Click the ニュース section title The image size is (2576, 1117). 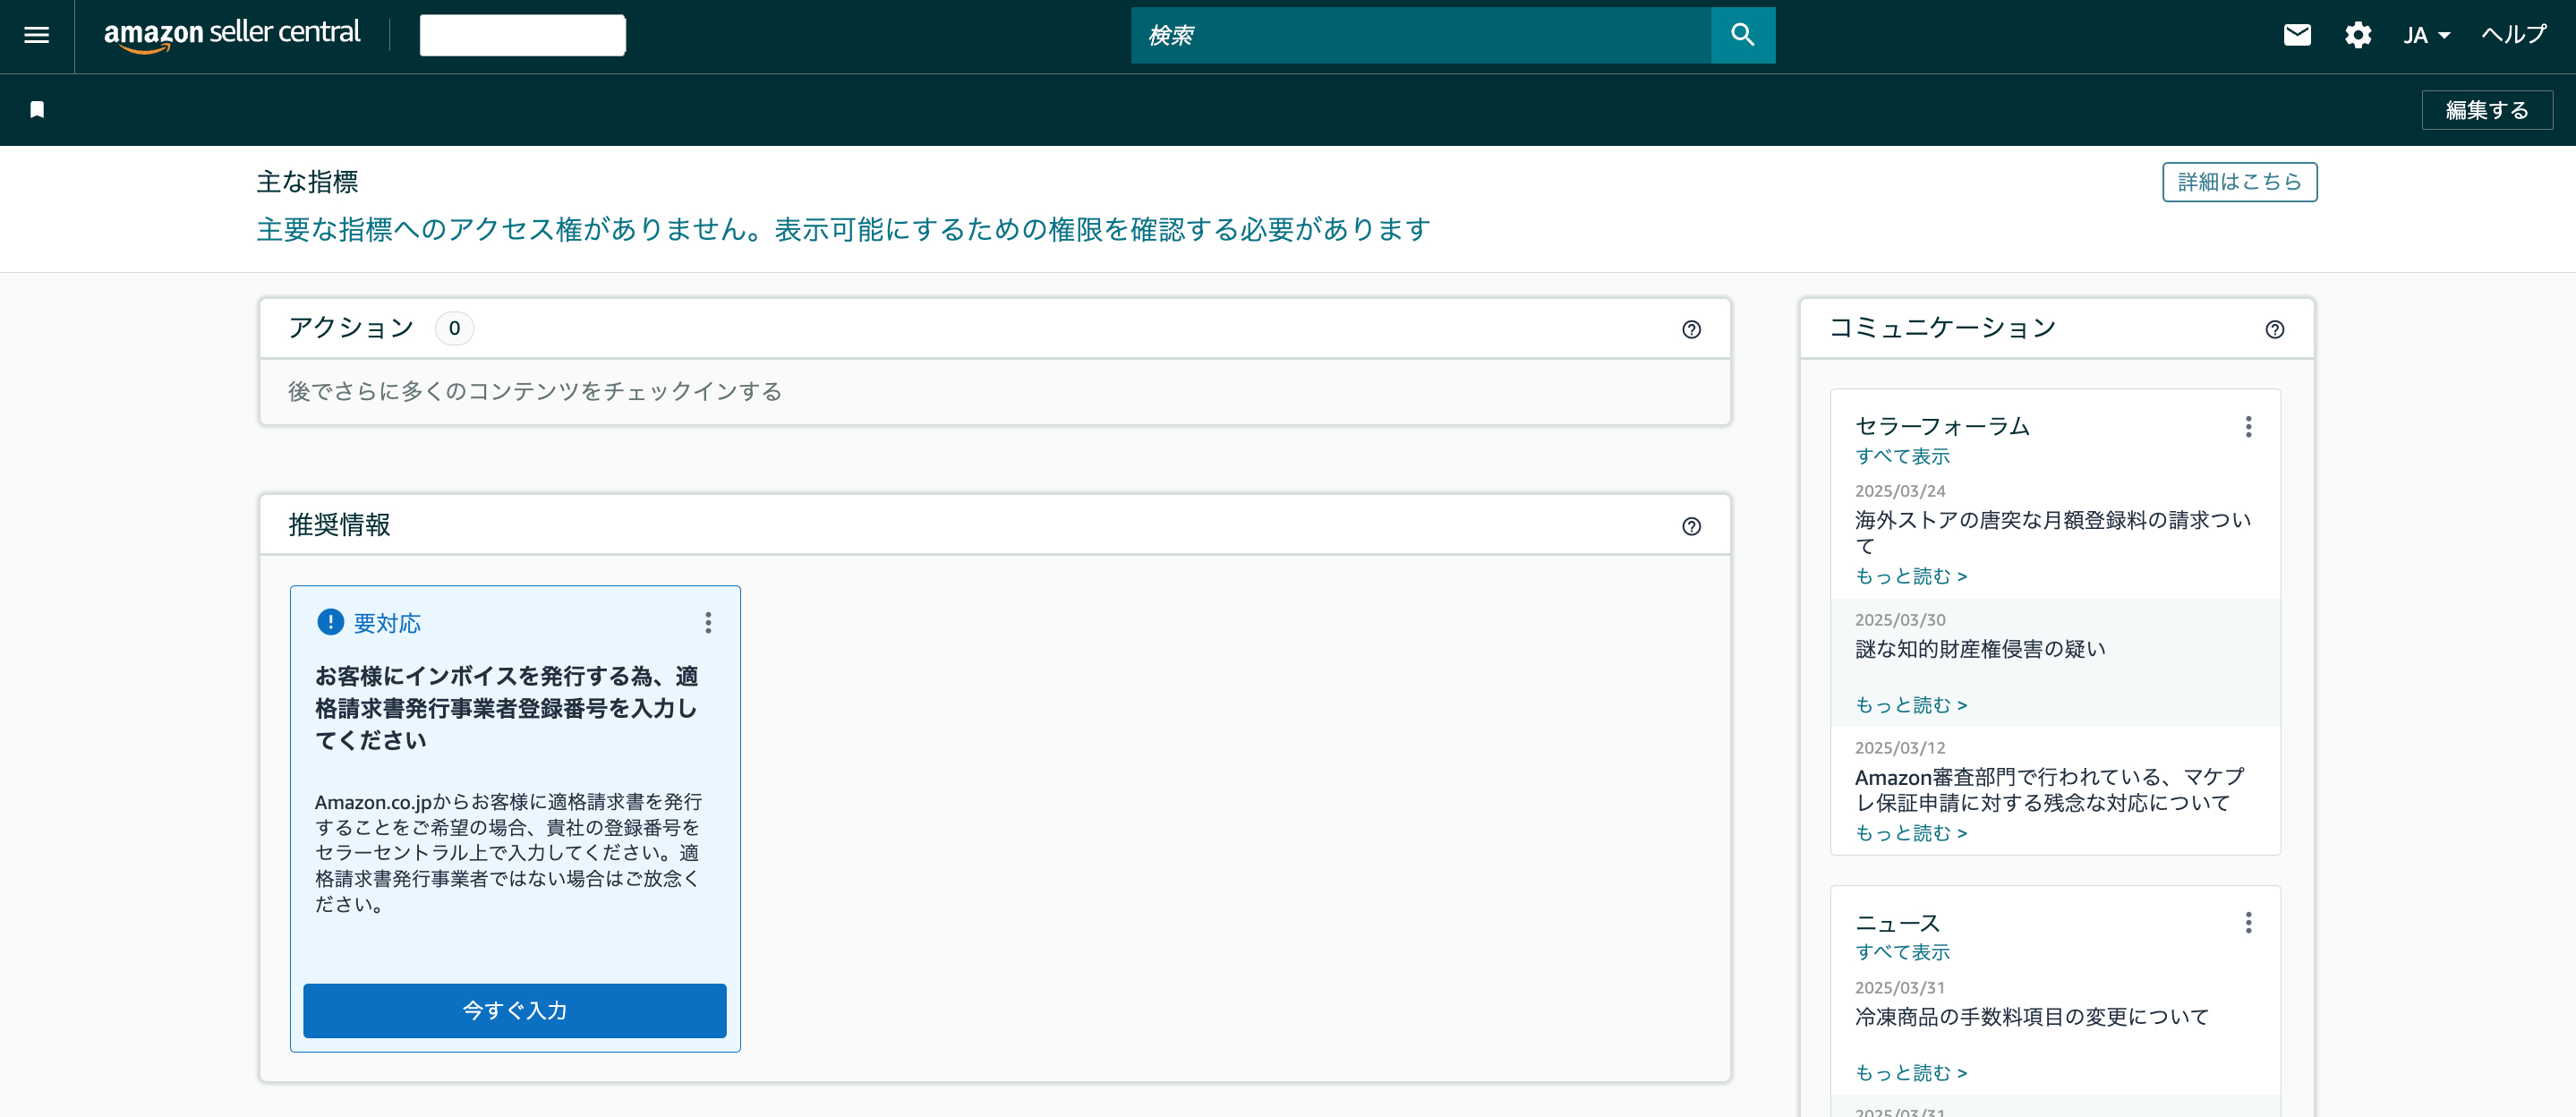click(1897, 923)
